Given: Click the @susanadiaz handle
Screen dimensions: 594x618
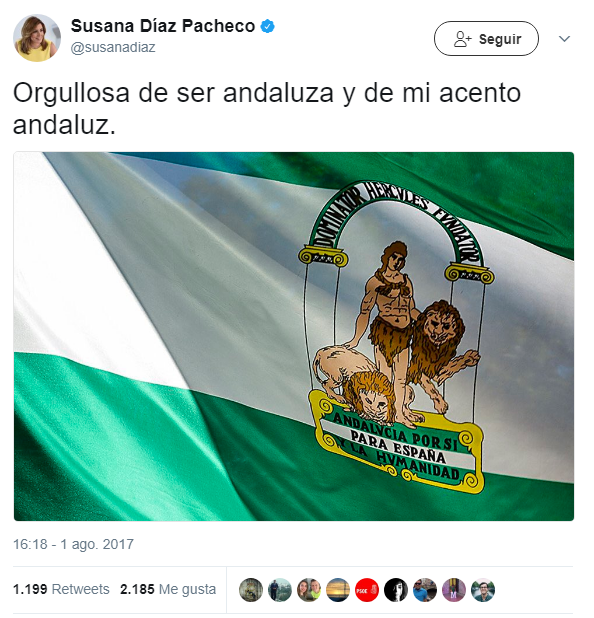Looking at the screenshot, I should [113, 47].
